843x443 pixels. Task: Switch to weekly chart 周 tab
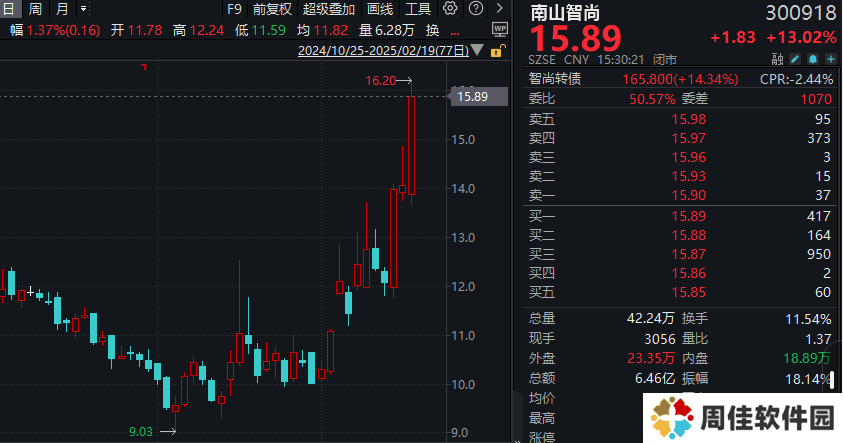click(x=35, y=9)
